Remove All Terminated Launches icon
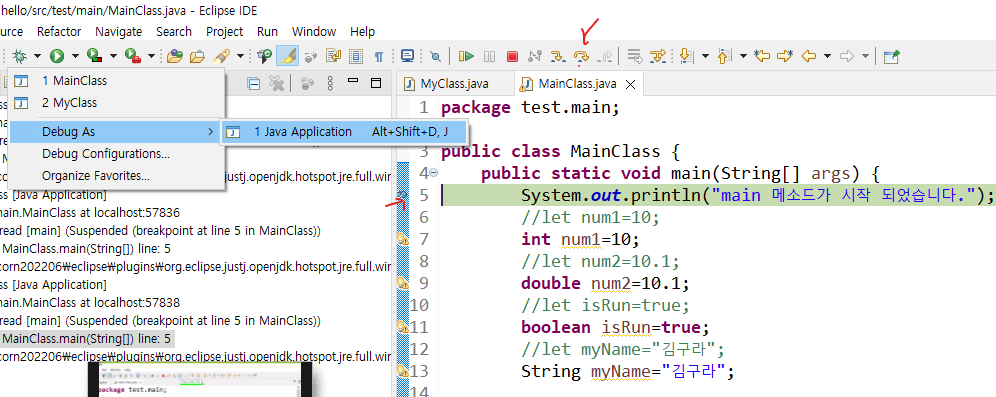 pos(276,83)
